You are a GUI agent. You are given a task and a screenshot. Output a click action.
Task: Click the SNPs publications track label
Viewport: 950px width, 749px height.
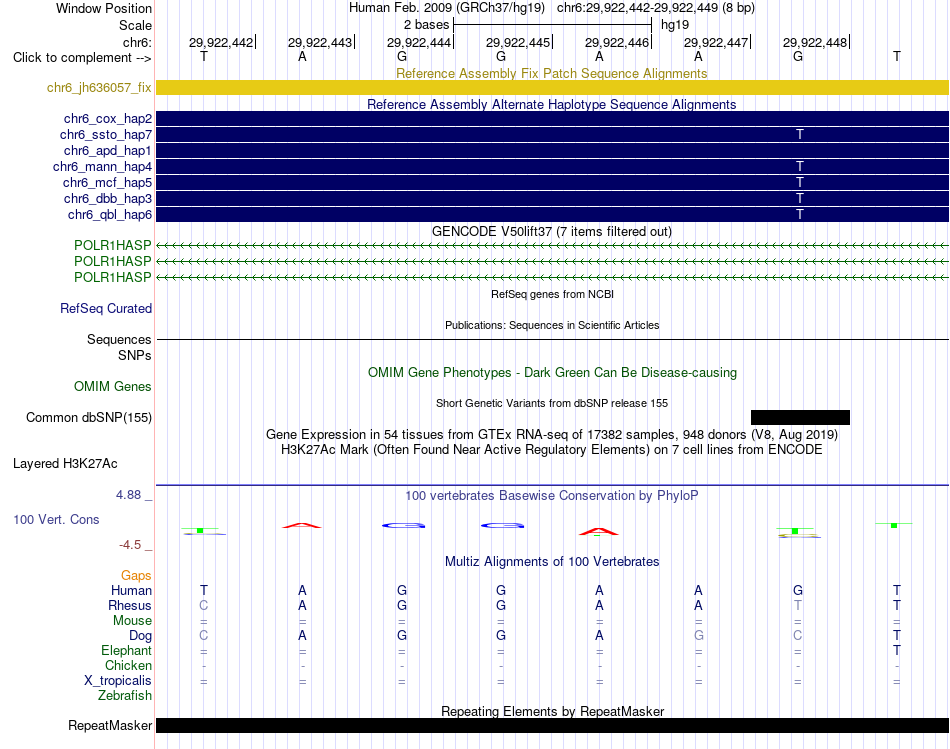click(x=135, y=355)
